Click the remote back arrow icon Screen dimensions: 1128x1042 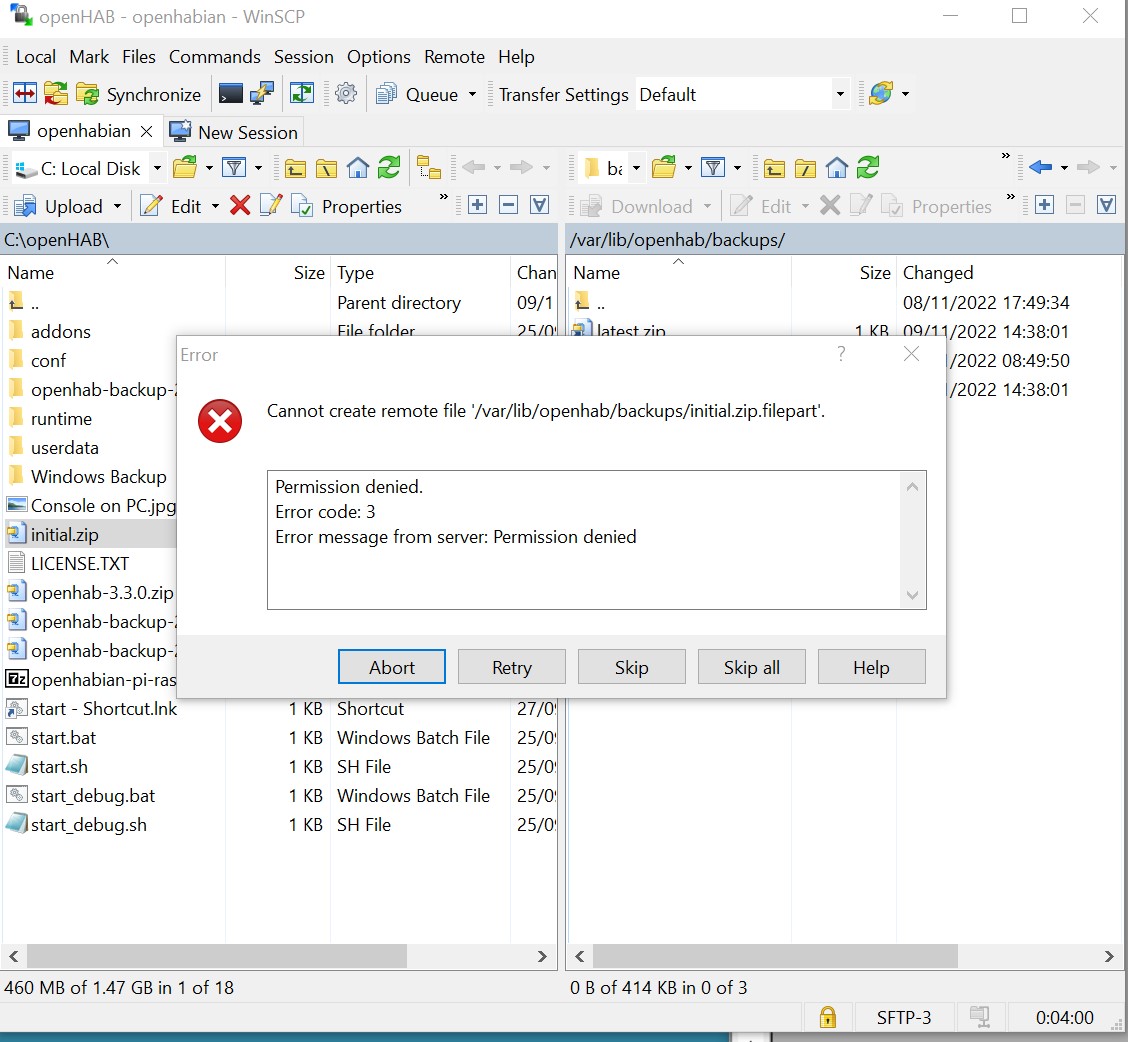1040,168
